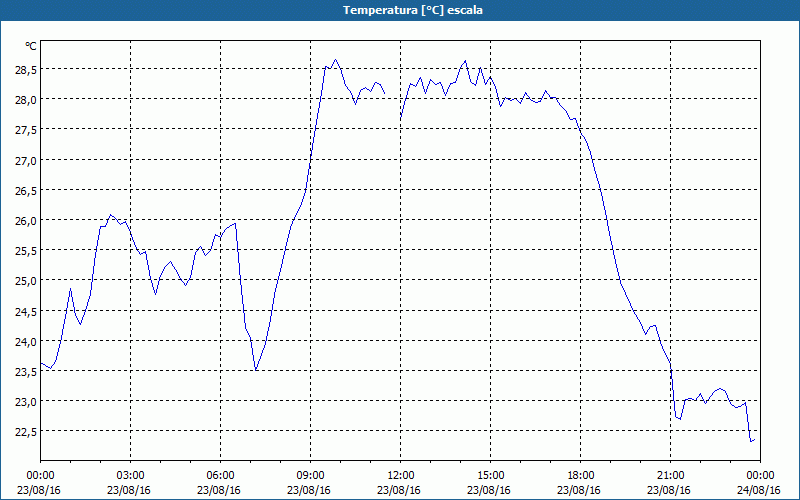
Task: Click the 03:00 time label on the X axis
Action: click(130, 476)
